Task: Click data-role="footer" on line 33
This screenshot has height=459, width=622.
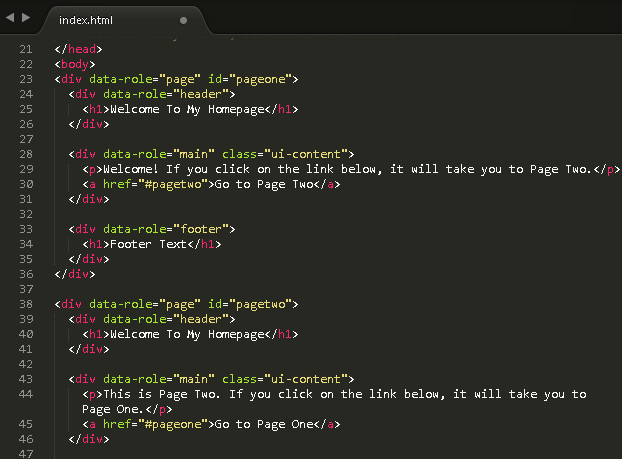Action: click(x=165, y=229)
